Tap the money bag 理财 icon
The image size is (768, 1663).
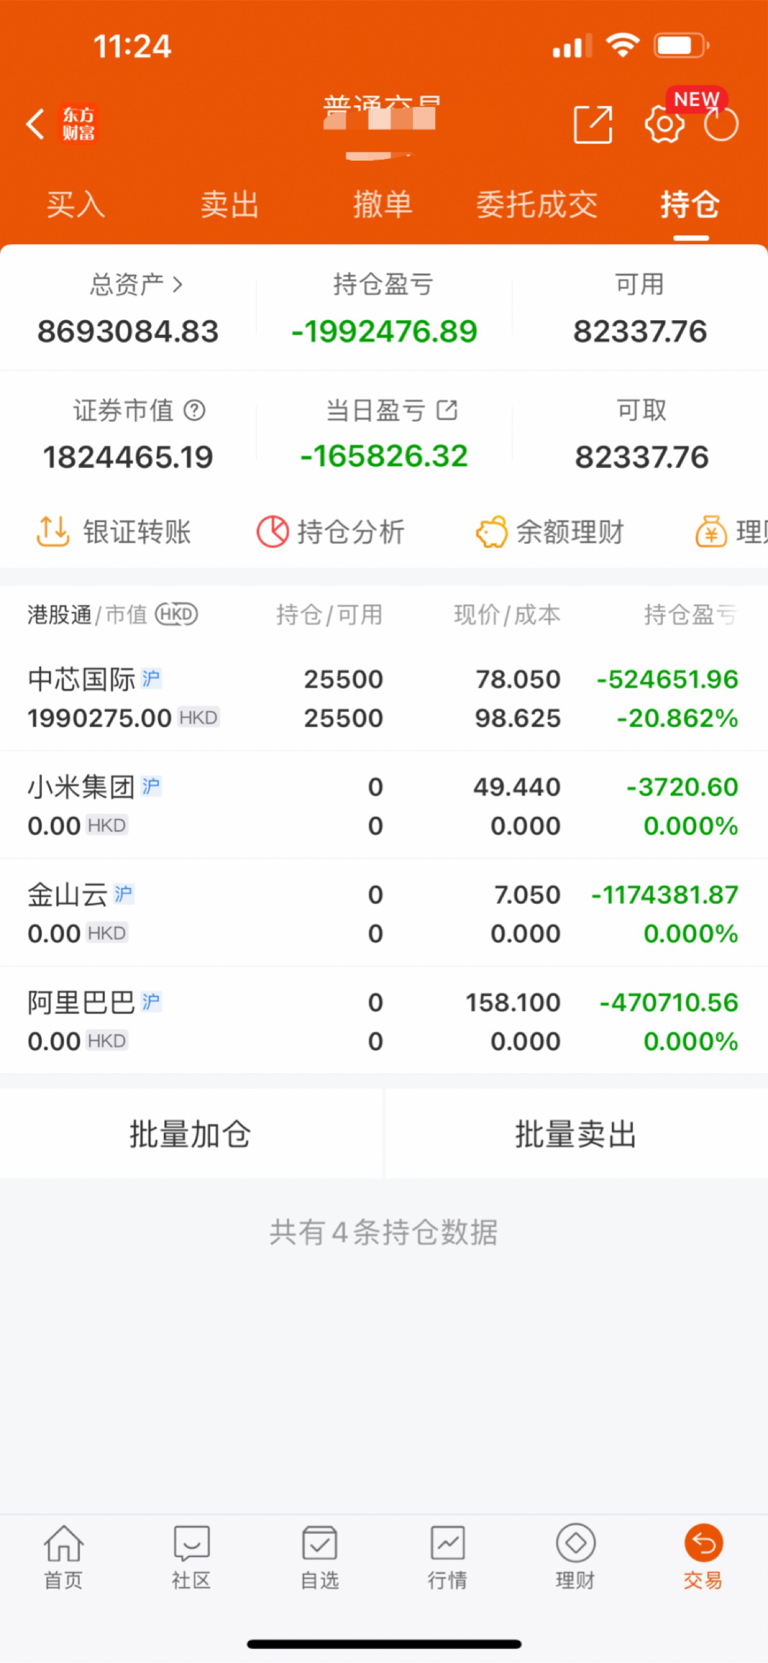[x=710, y=532]
